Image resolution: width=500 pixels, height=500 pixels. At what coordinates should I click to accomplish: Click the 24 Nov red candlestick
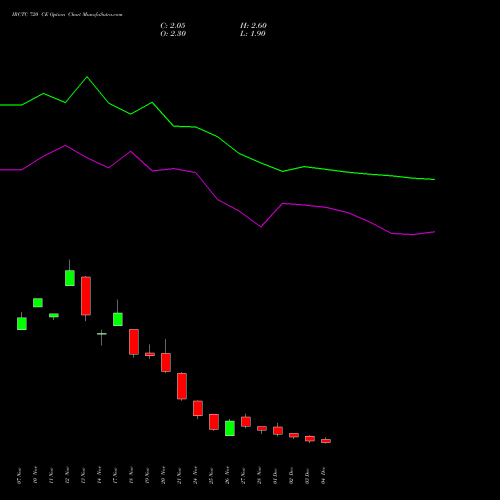(198, 408)
